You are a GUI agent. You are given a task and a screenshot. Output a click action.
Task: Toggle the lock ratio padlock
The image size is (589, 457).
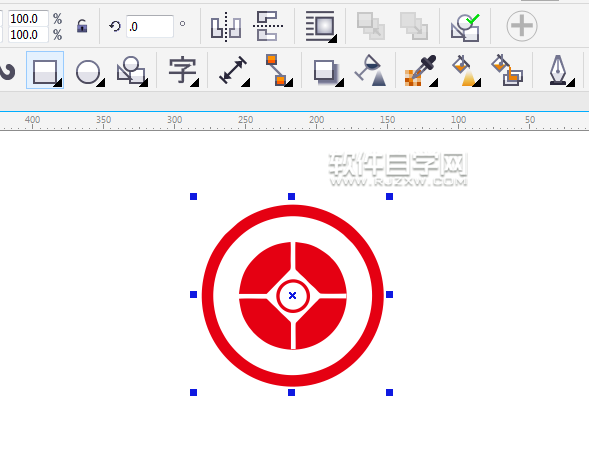coord(82,26)
